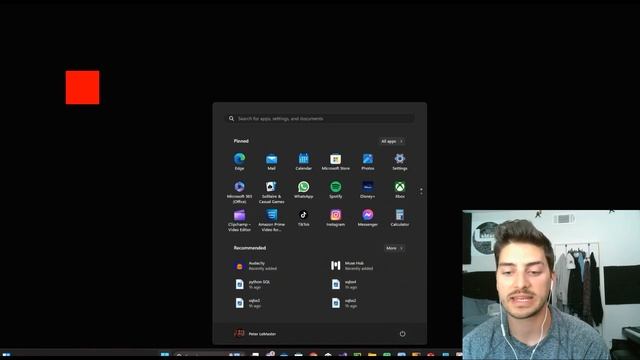Open Clipchamp Video Editor

240,220
